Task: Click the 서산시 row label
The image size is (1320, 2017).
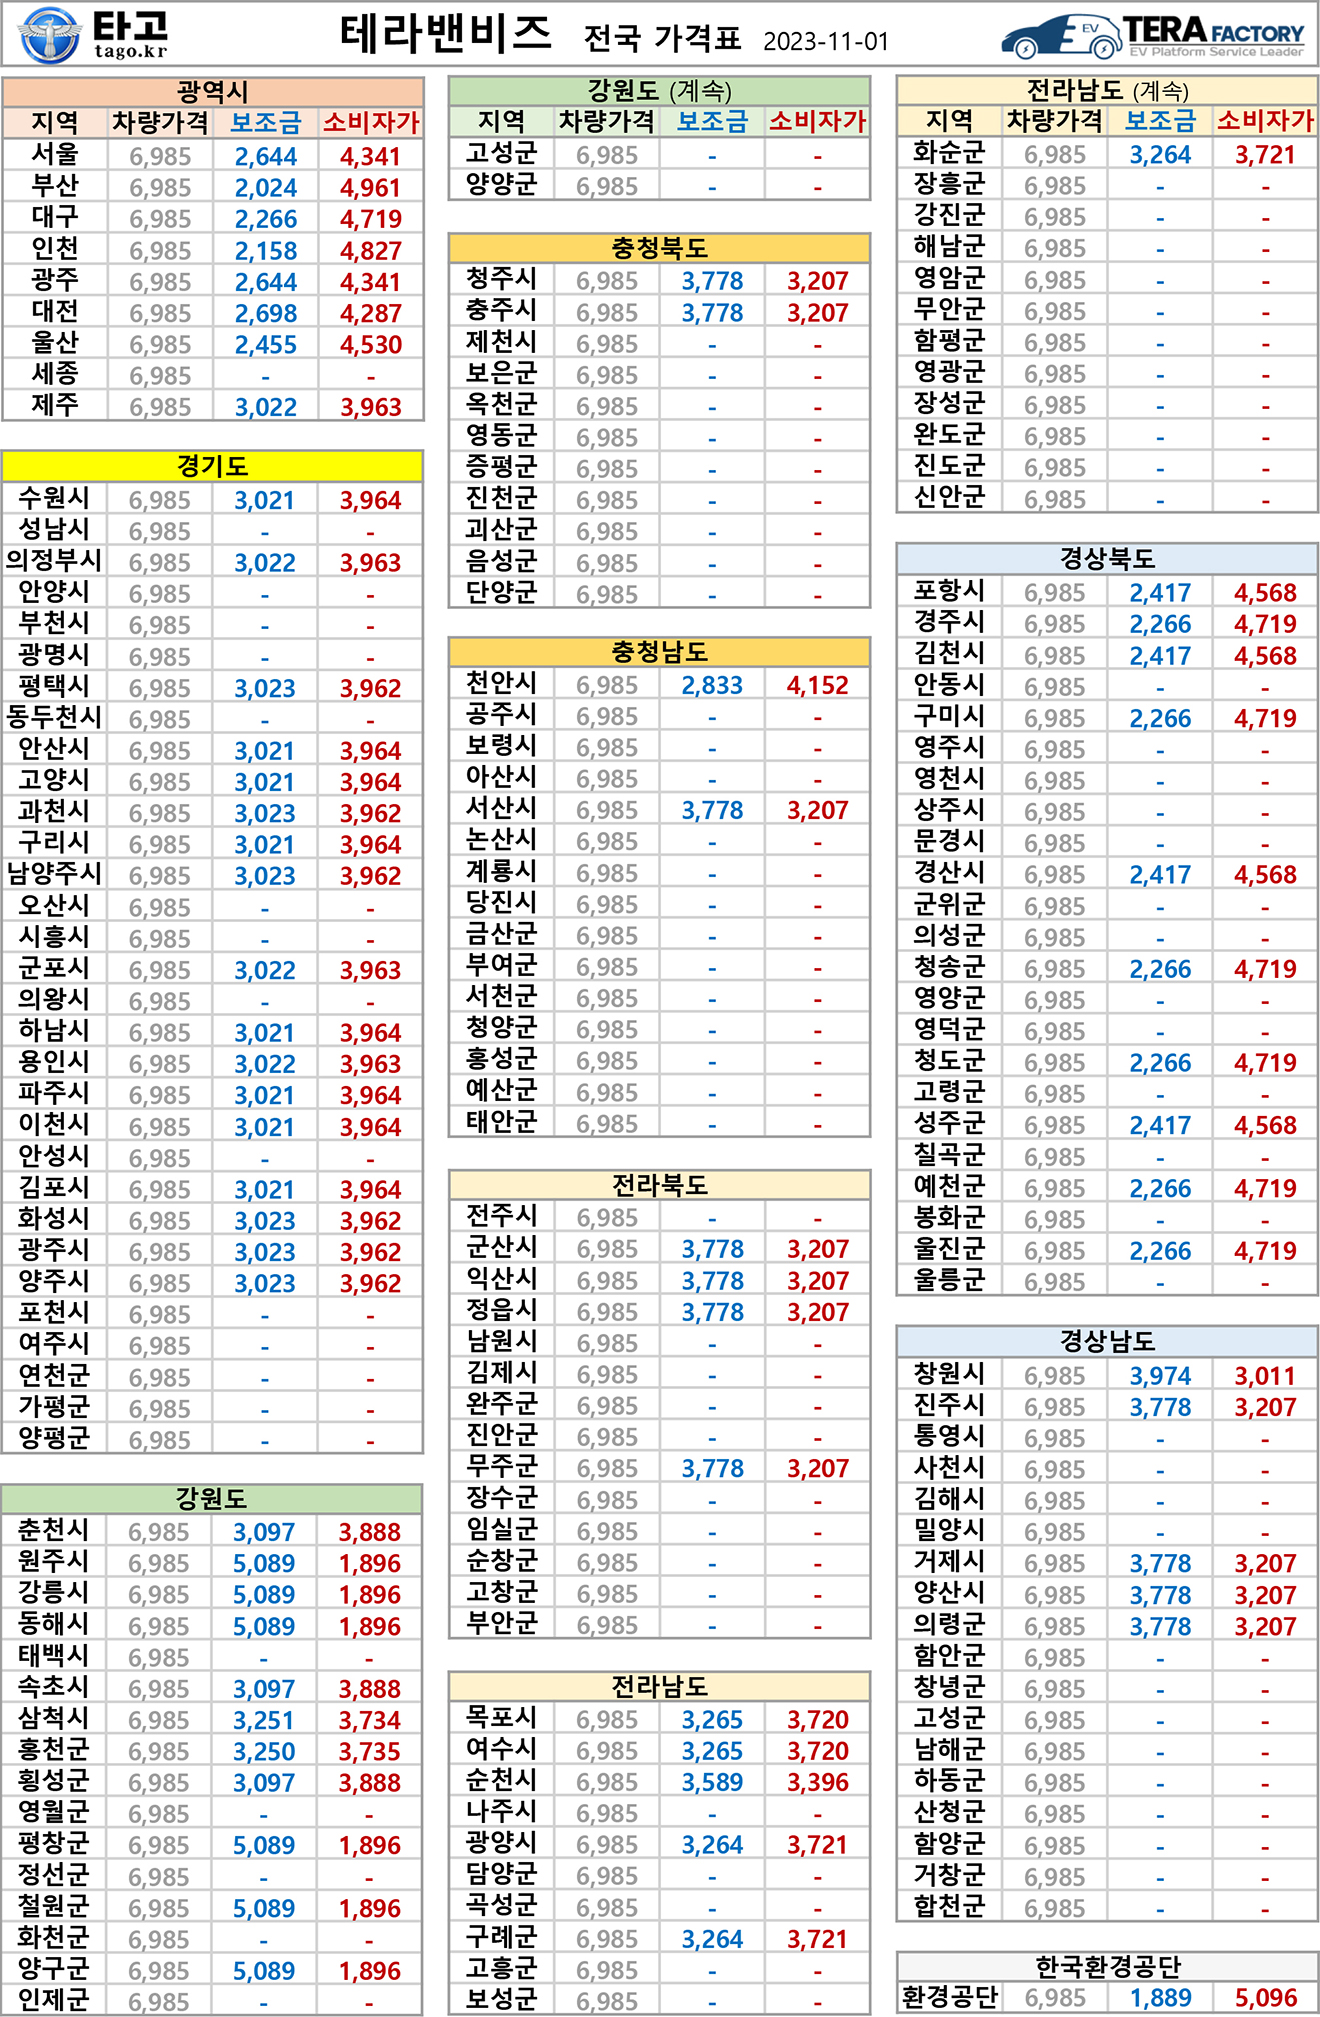Action: [502, 808]
